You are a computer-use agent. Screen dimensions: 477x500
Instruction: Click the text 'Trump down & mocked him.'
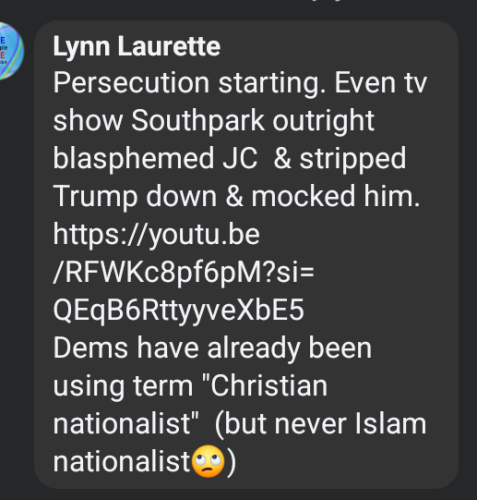(x=237, y=196)
